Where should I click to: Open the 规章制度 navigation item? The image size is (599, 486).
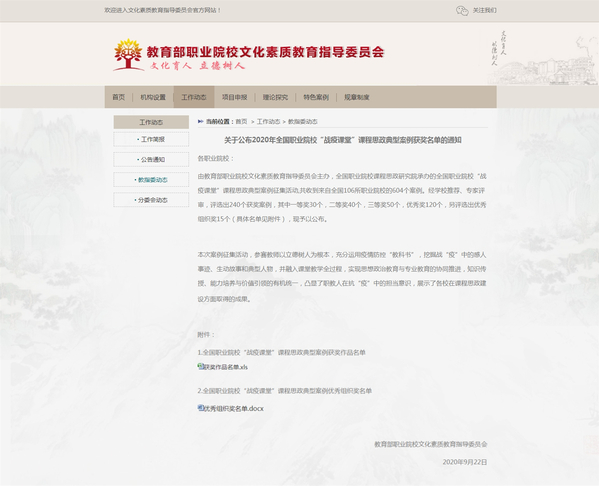point(357,97)
